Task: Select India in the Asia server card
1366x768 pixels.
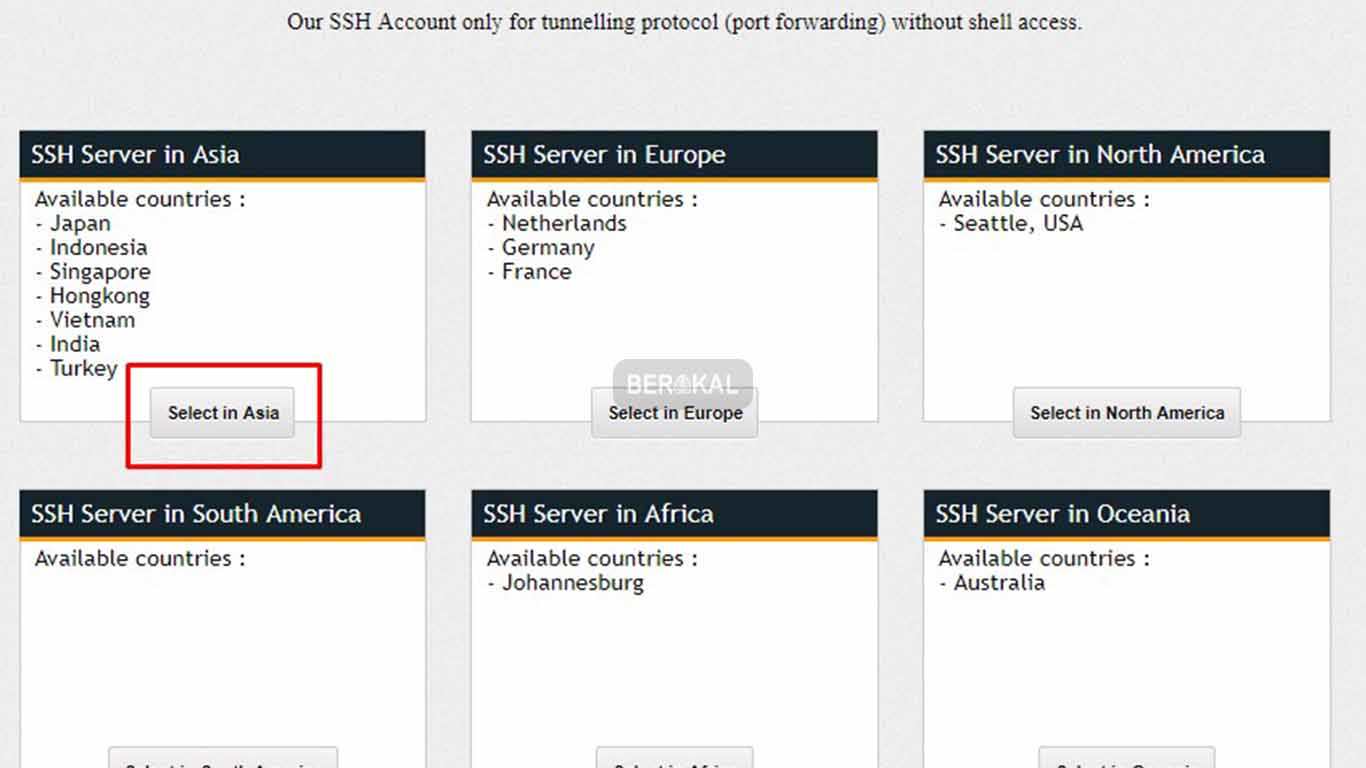Action: pyautogui.click(x=75, y=343)
